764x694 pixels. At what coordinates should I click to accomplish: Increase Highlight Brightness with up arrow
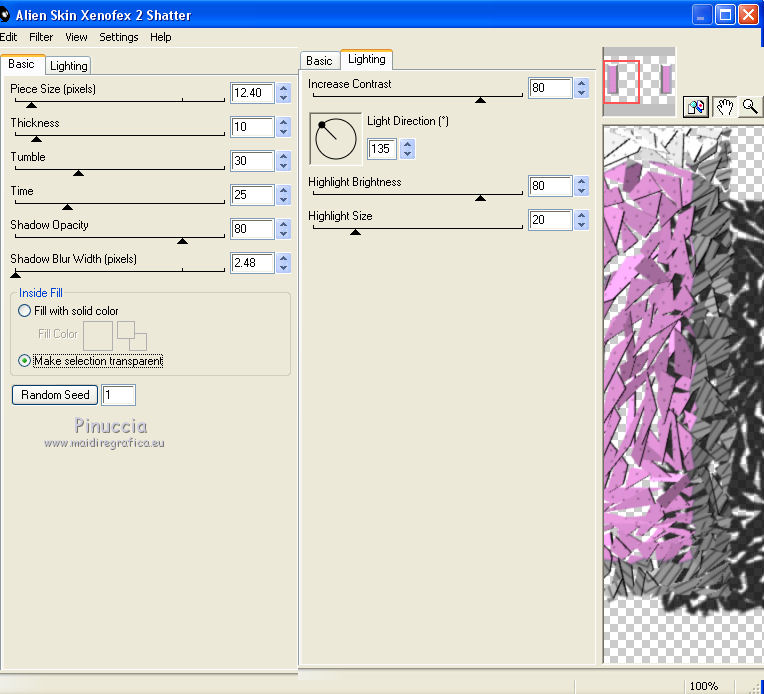tap(581, 181)
